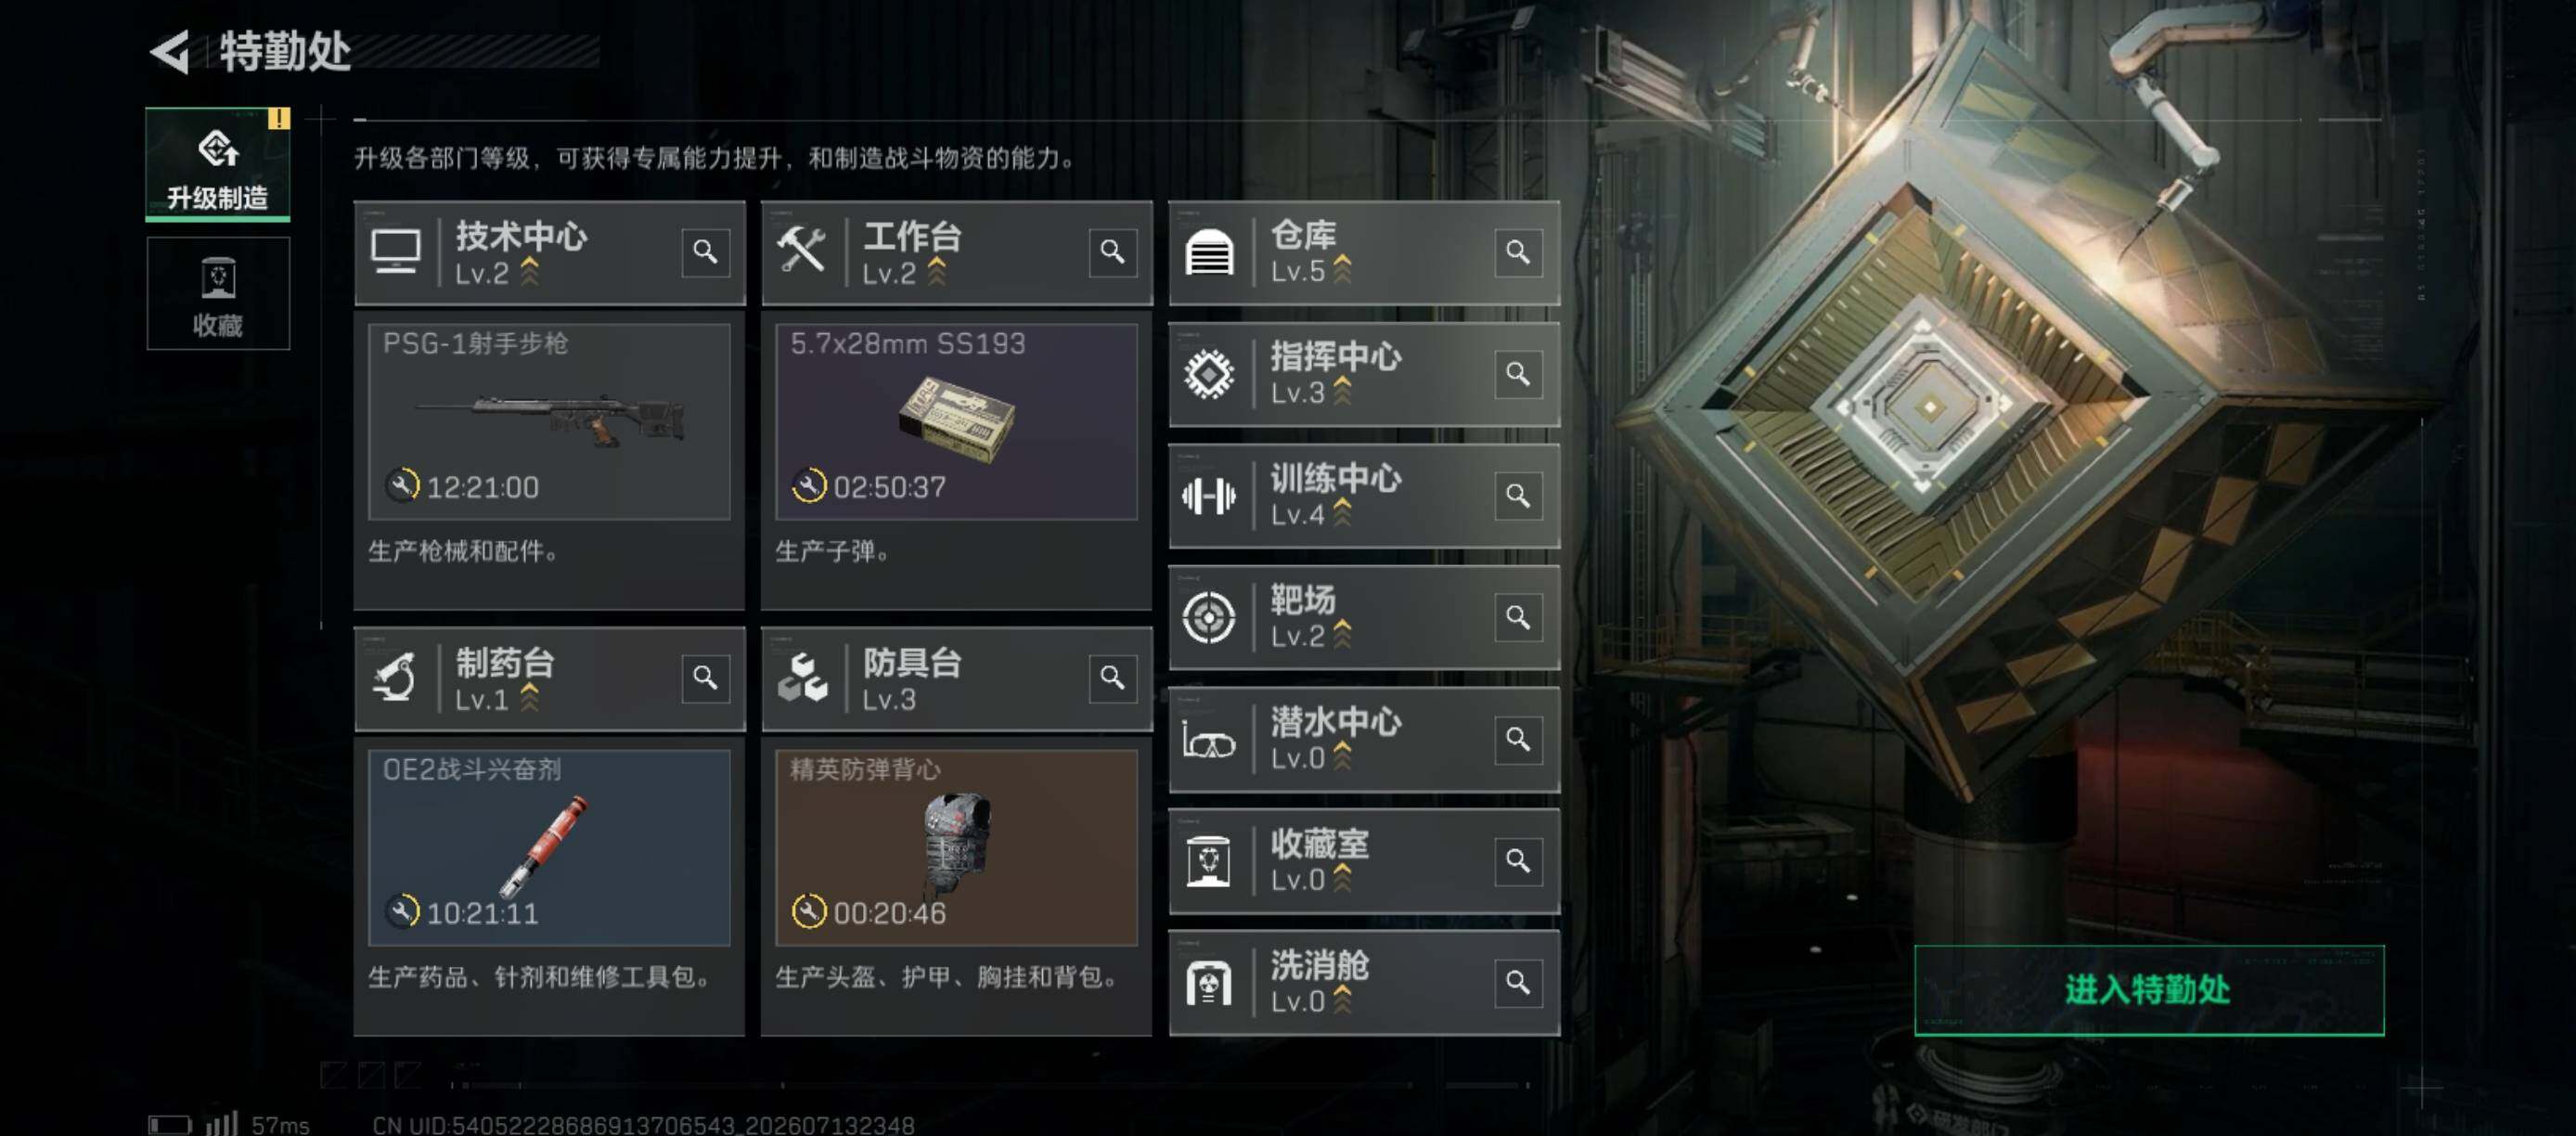This screenshot has width=2576, height=1136.
Task: Switch to the 收藏 sidebar tab
Action: [218, 294]
